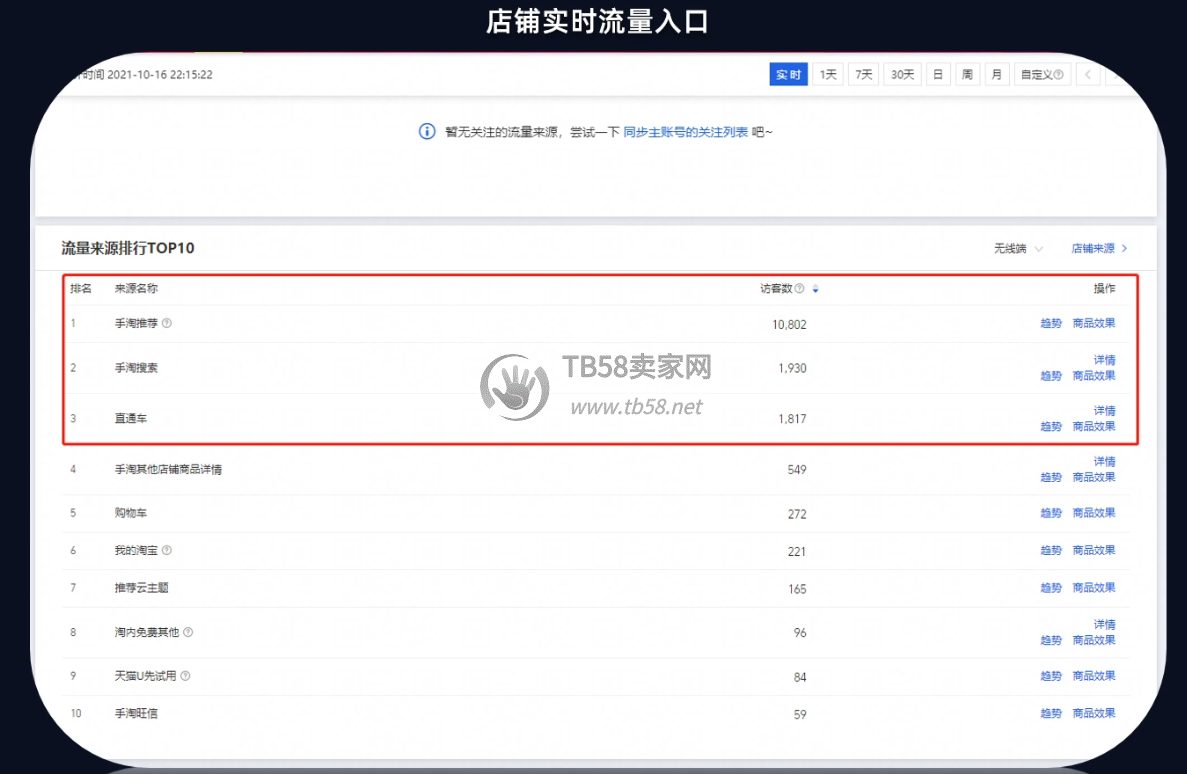1187x774 pixels.
Task: View 详情 for 淘内免费其他
Action: (1104, 625)
